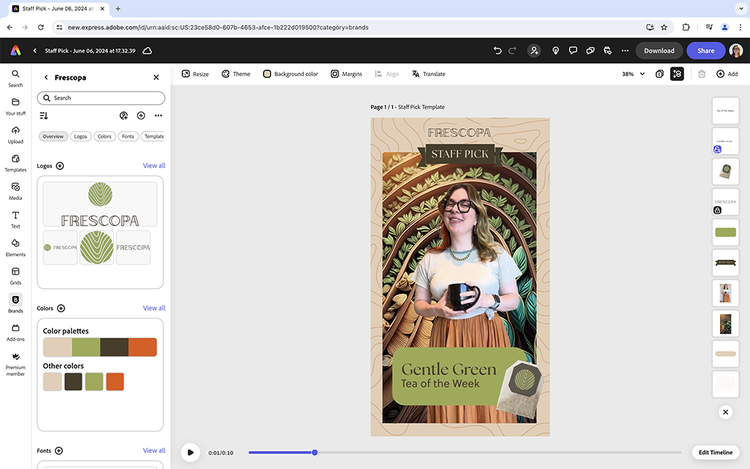This screenshot has width=750, height=469.
Task: Click View all next to Colors
Action: click(154, 308)
